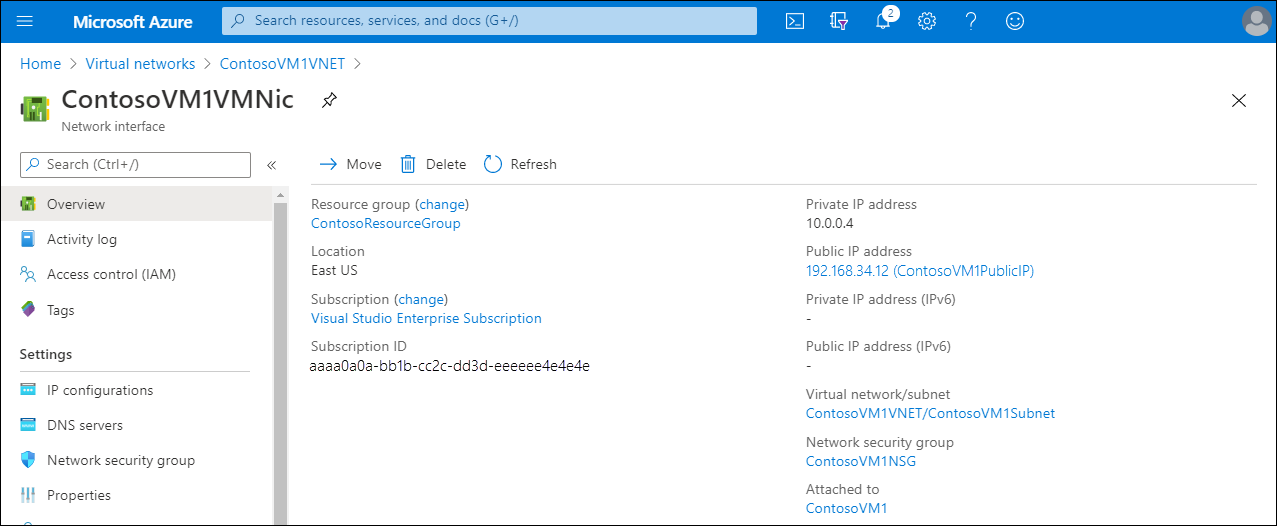Image resolution: width=1277 pixels, height=526 pixels.
Task: Refresh the network interface overview
Action: pyautogui.click(x=520, y=164)
